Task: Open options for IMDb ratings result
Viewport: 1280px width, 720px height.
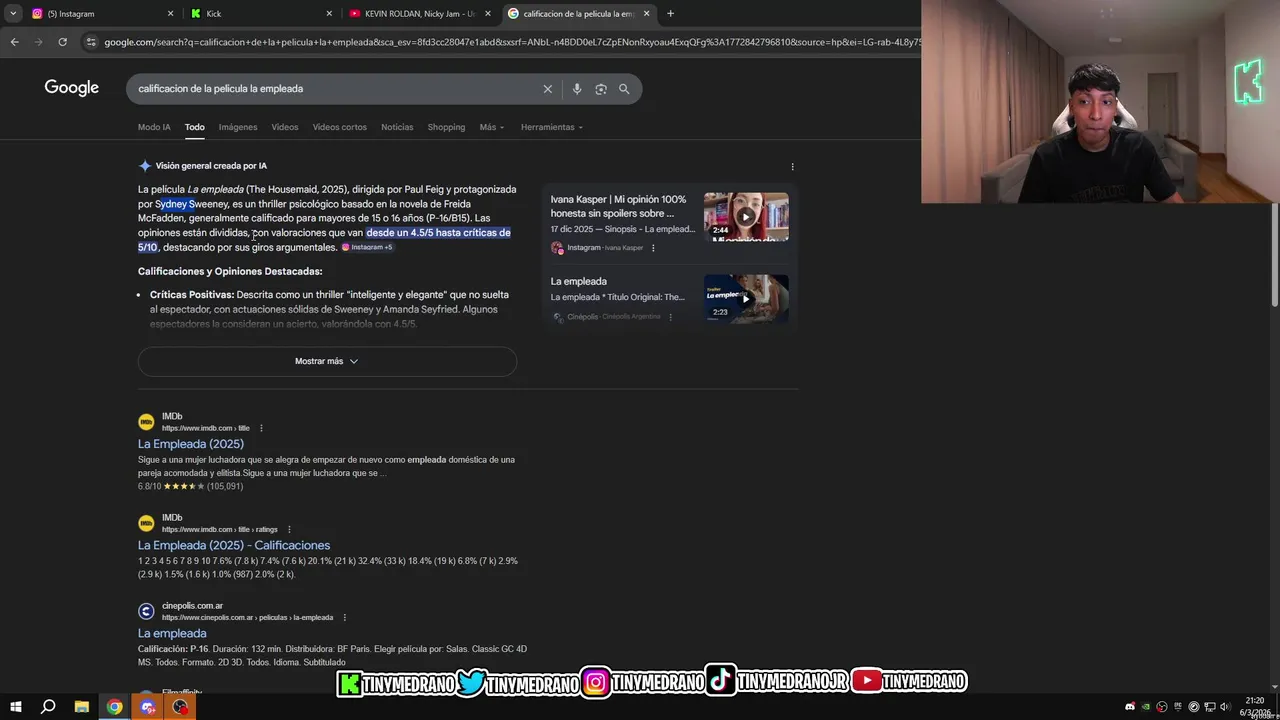Action: point(289,530)
